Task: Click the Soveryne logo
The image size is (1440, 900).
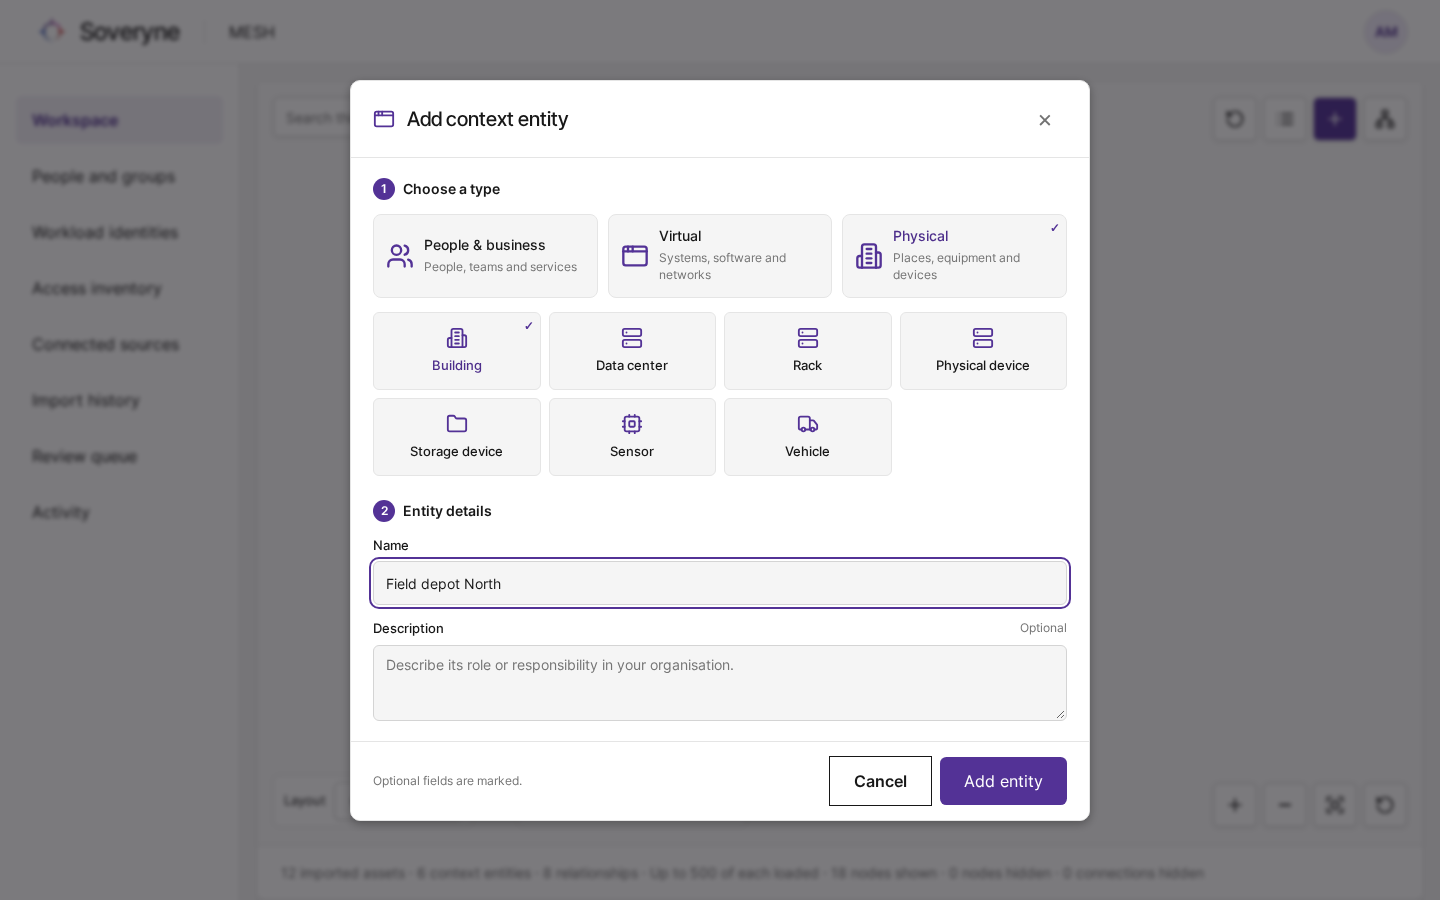Action: click(x=110, y=32)
